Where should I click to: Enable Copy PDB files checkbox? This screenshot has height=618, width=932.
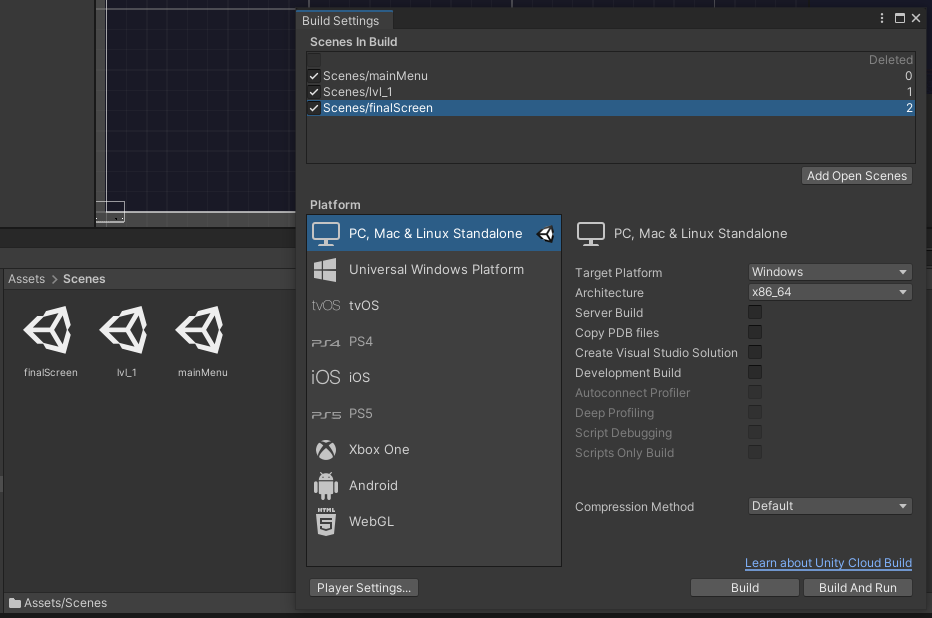[x=755, y=332]
